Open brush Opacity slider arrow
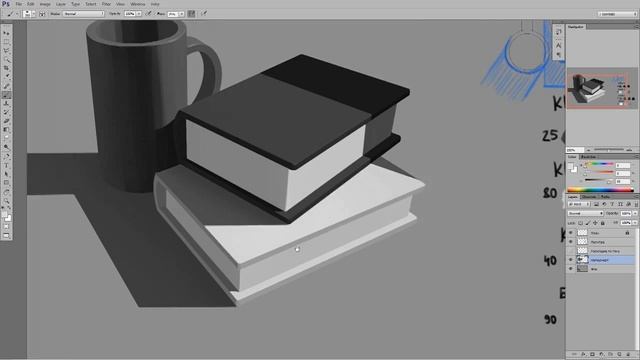The width and height of the screenshot is (640, 360). (x=139, y=13)
